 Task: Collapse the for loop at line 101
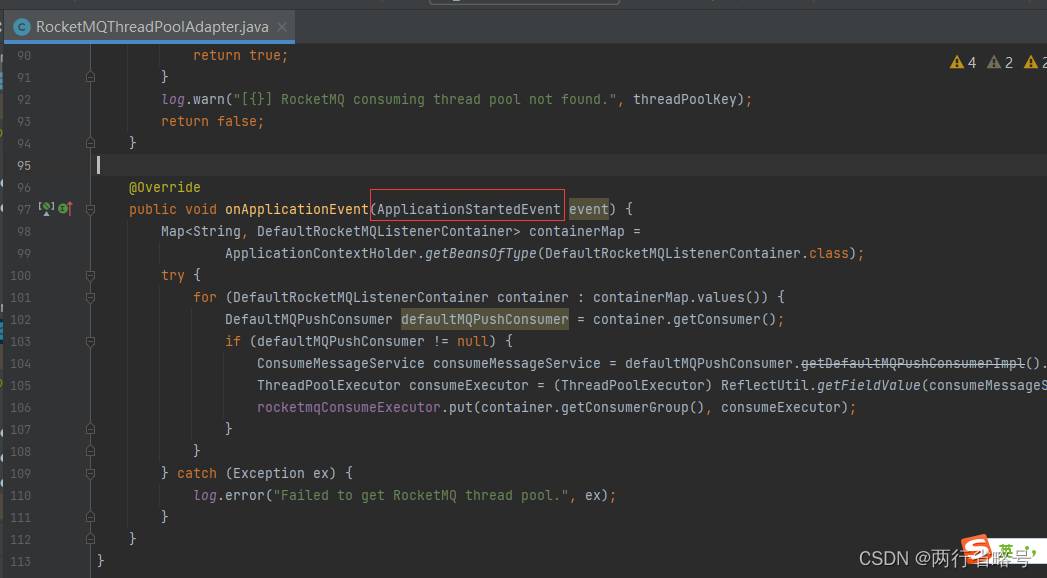pyautogui.click(x=90, y=298)
